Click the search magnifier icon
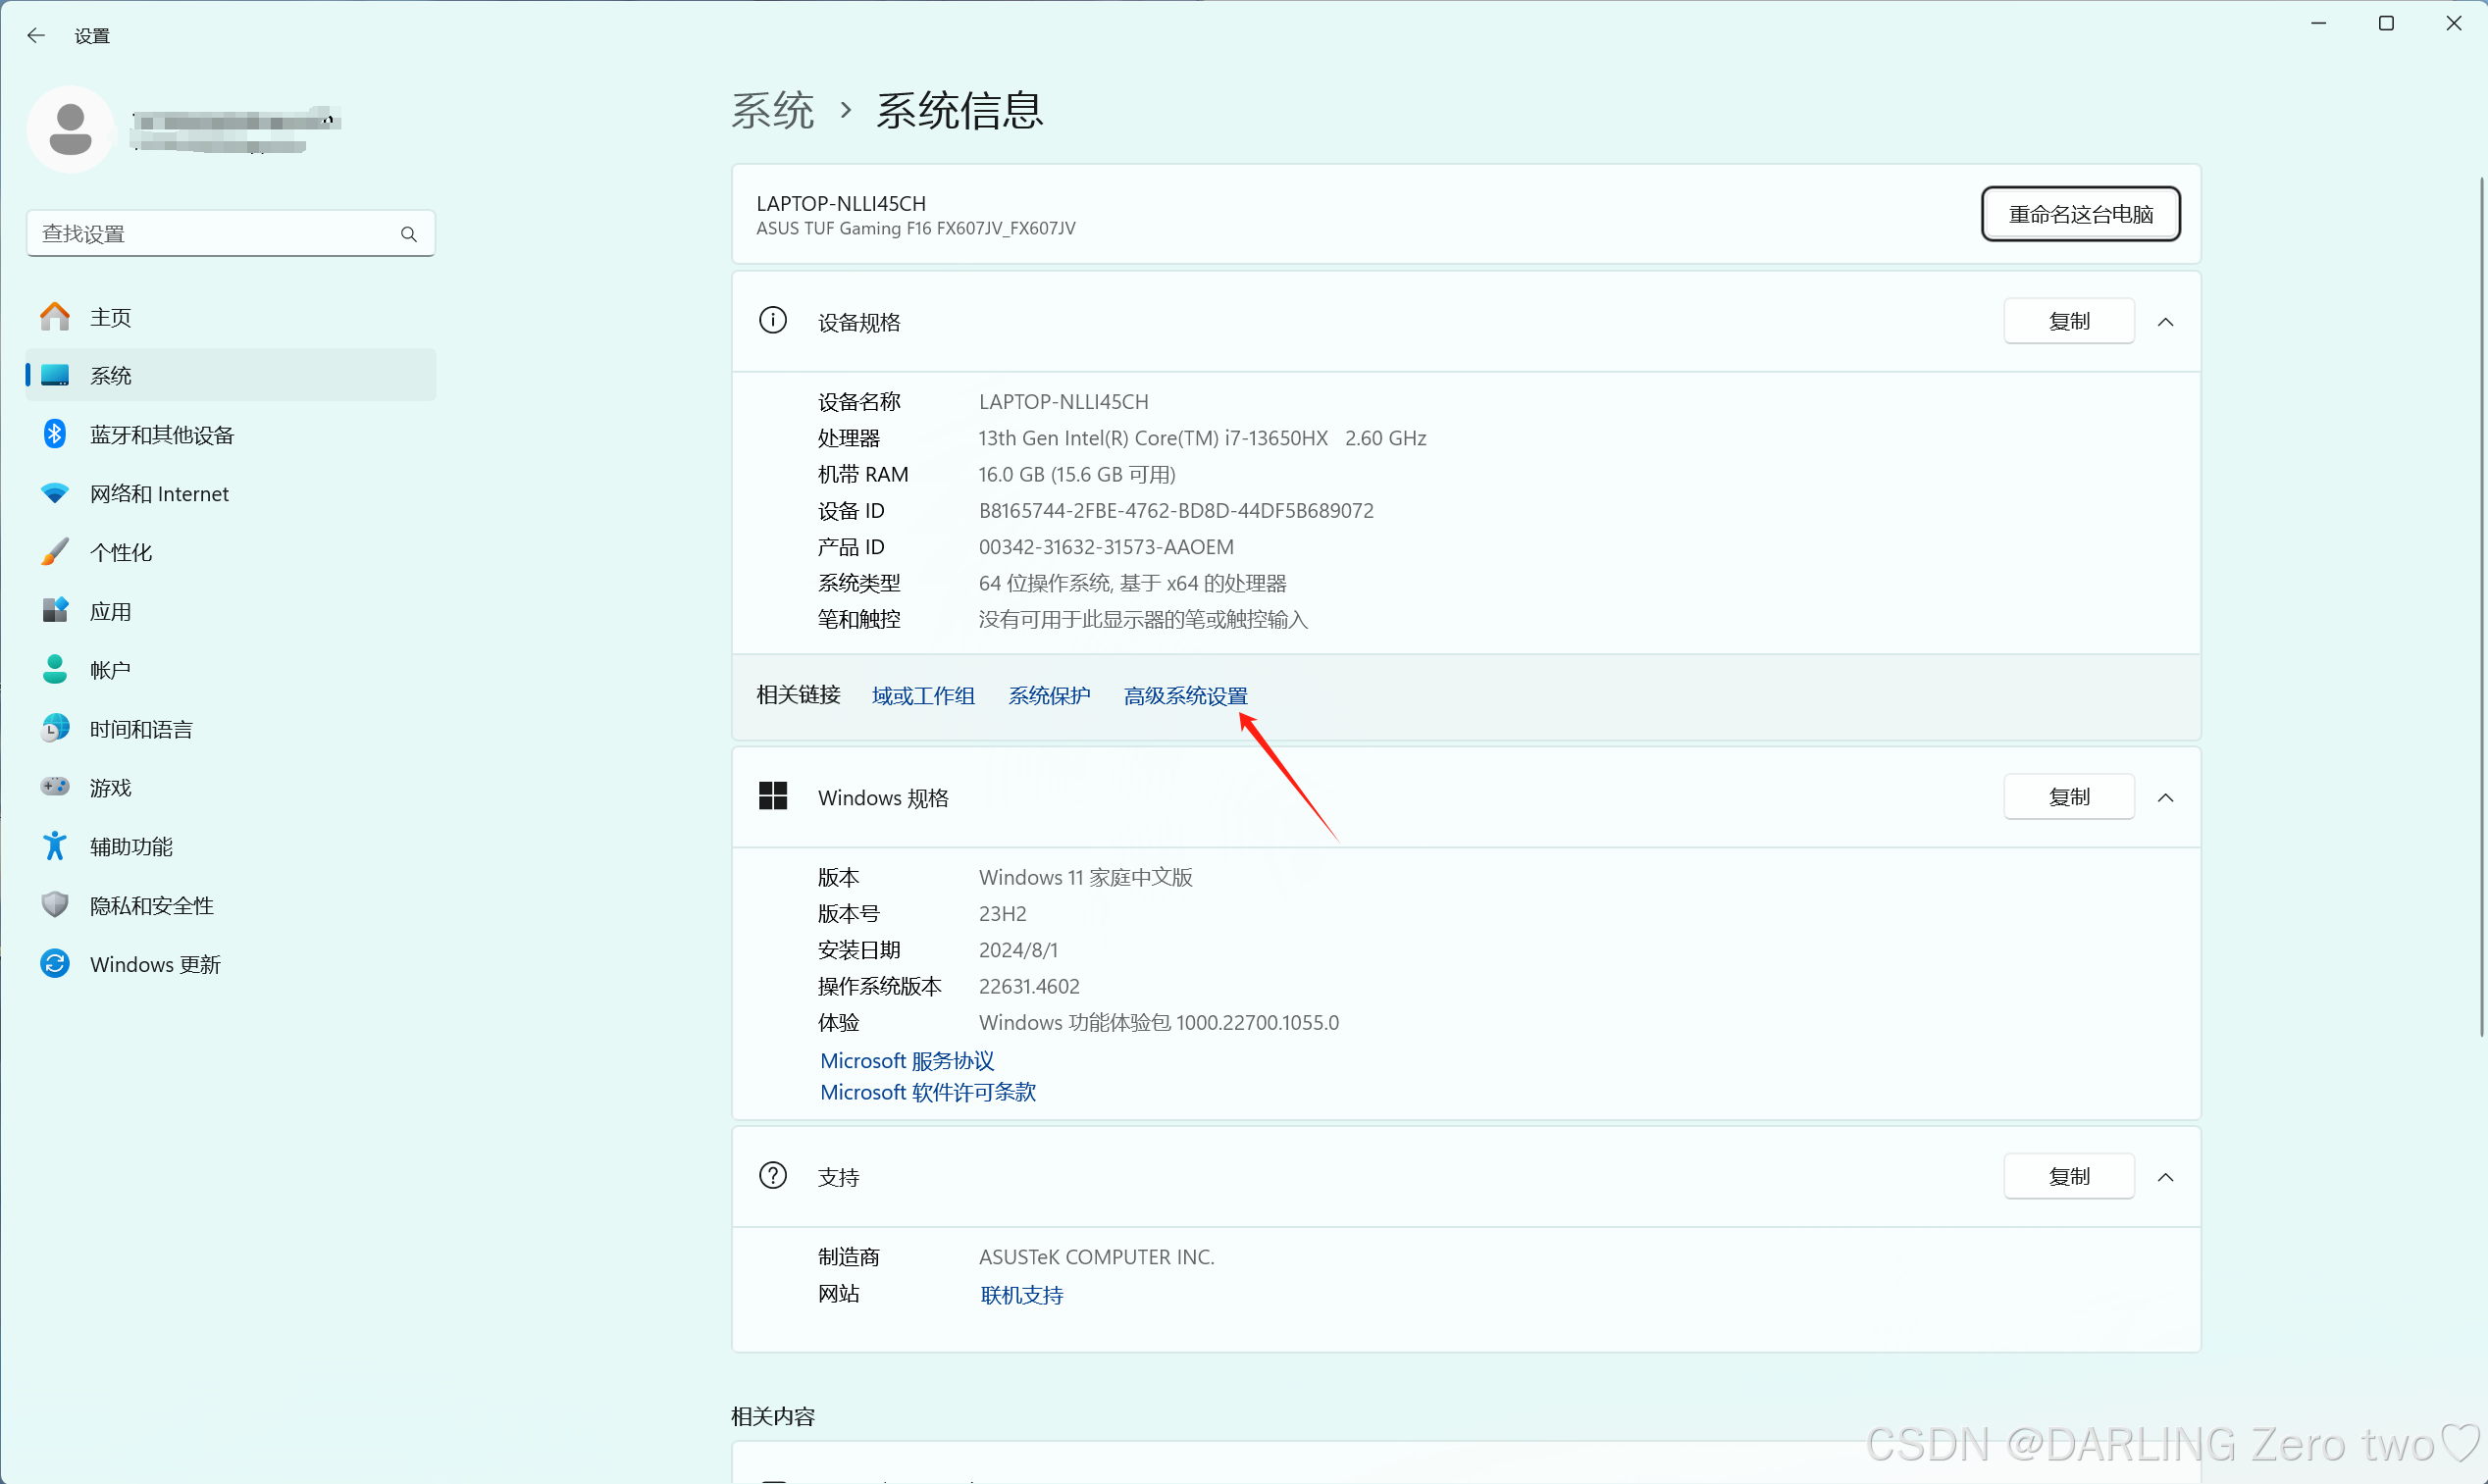 [x=408, y=234]
